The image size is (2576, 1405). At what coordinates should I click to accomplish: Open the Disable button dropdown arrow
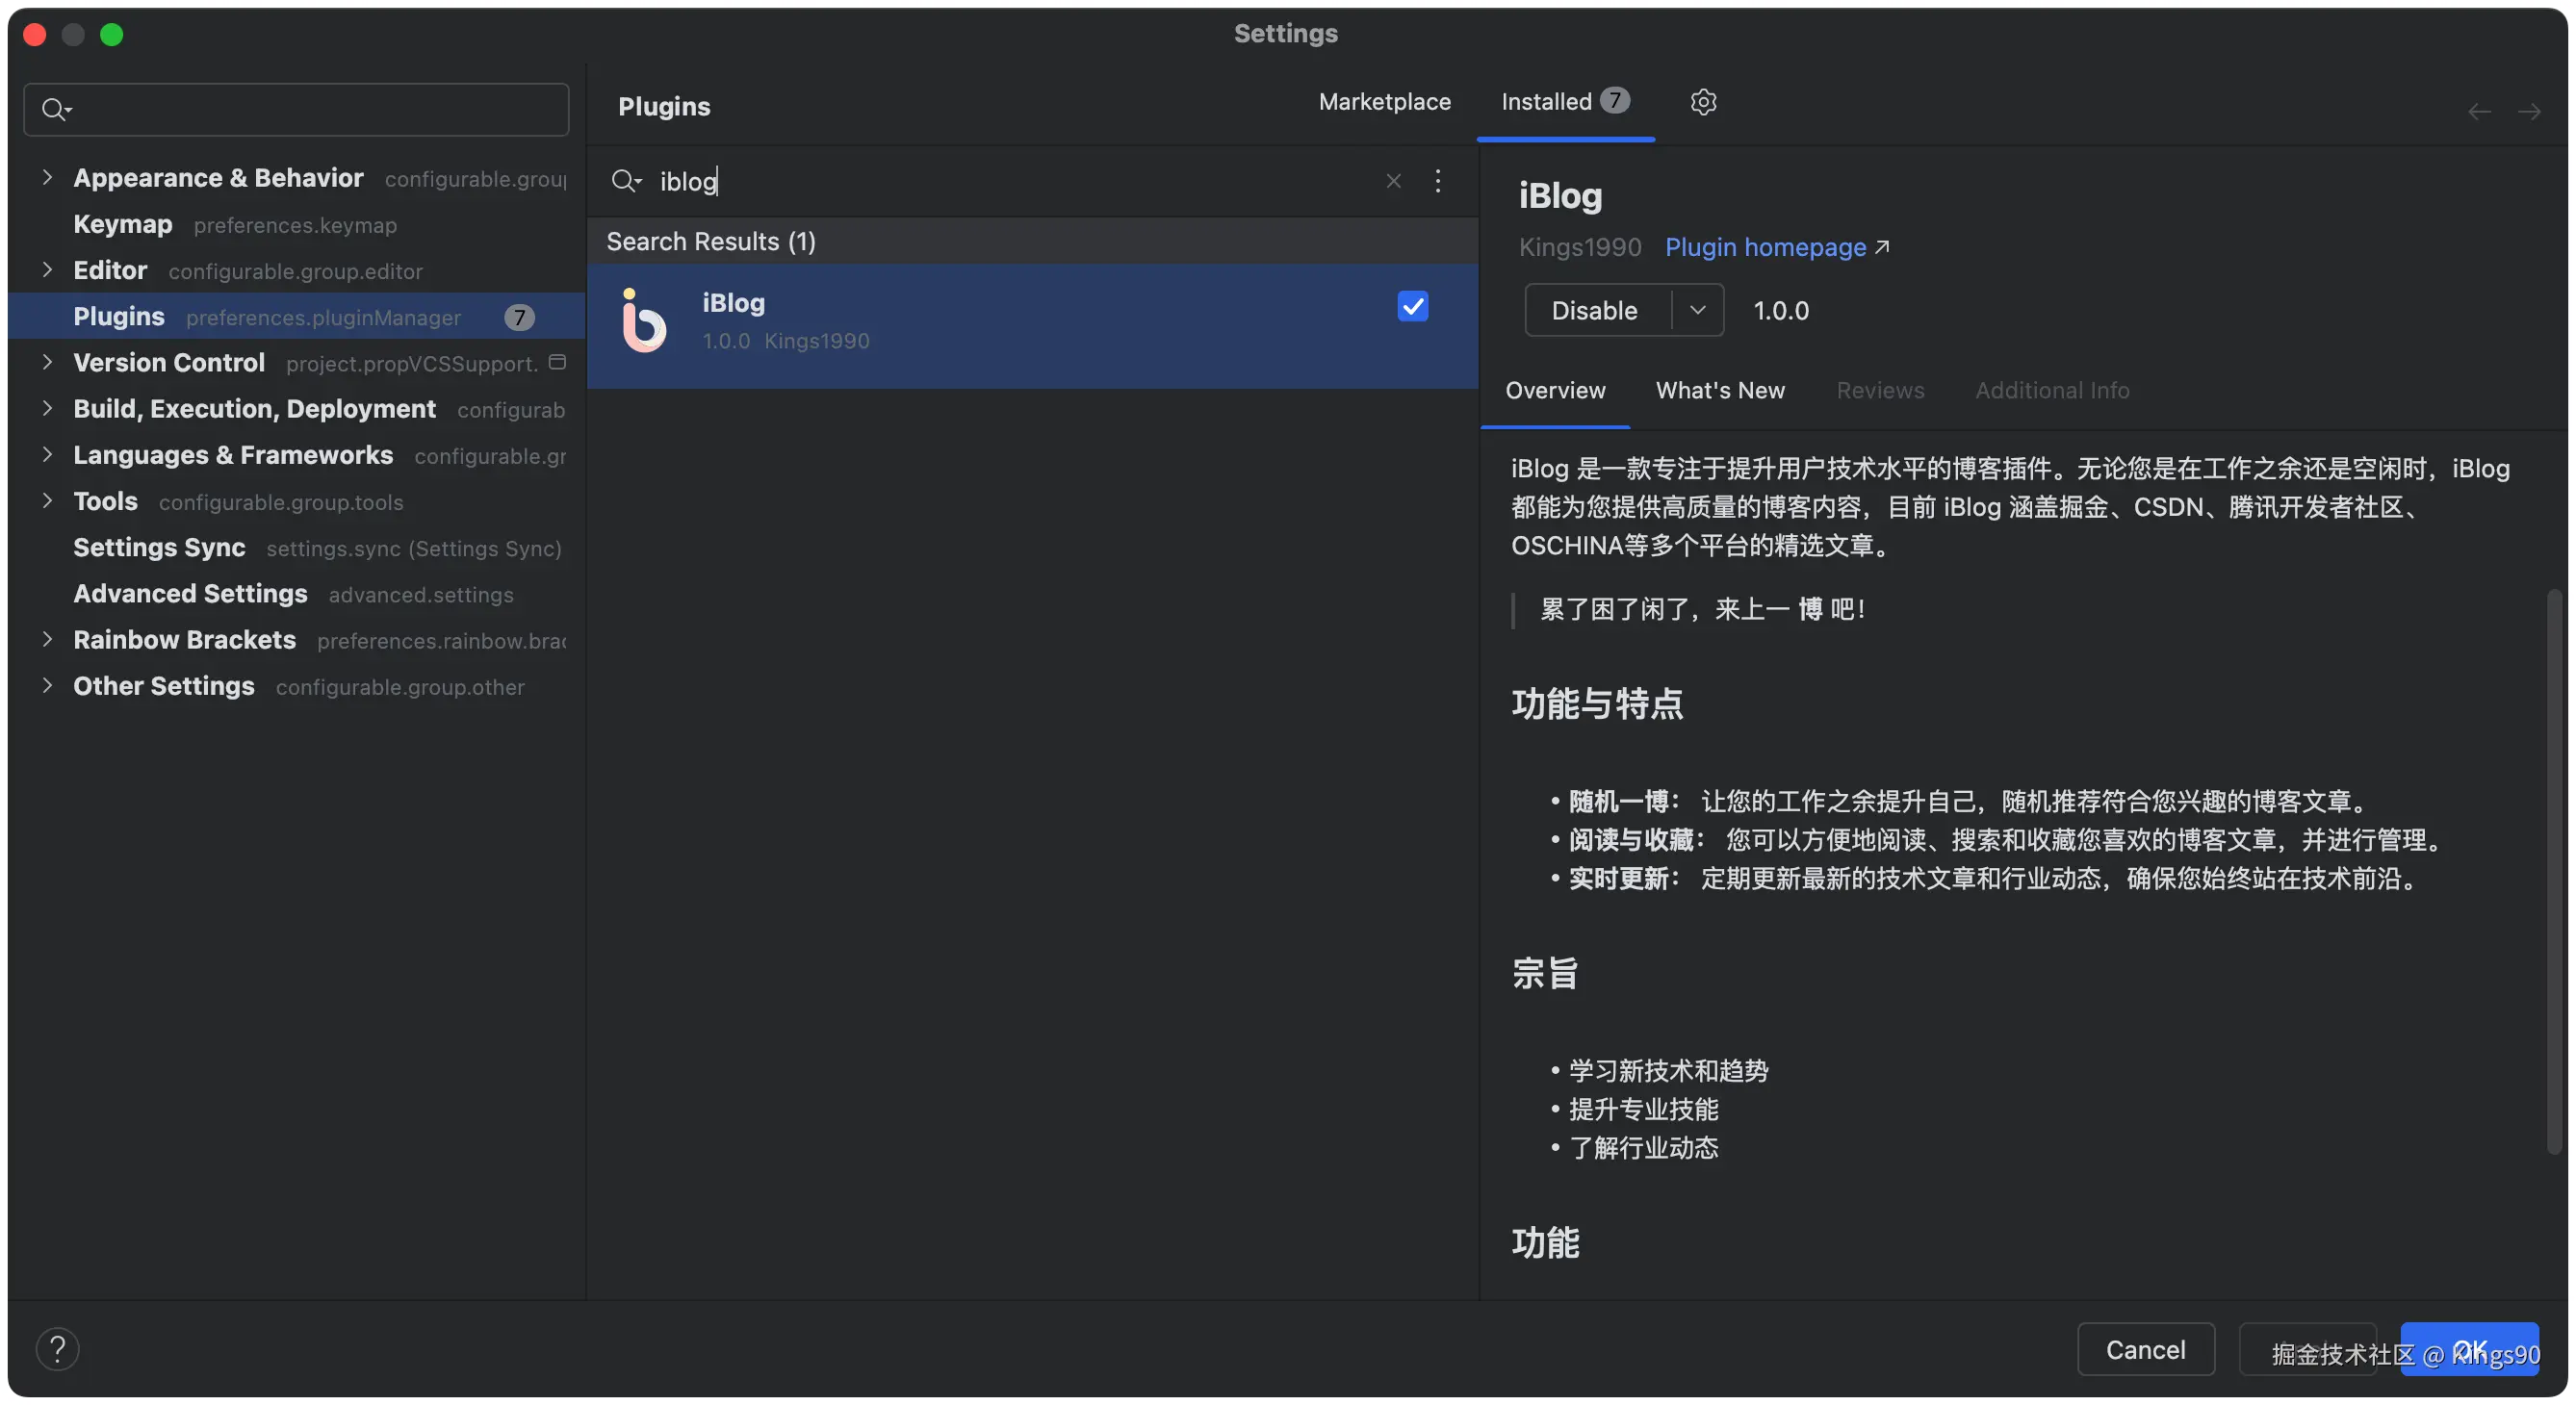(1697, 310)
